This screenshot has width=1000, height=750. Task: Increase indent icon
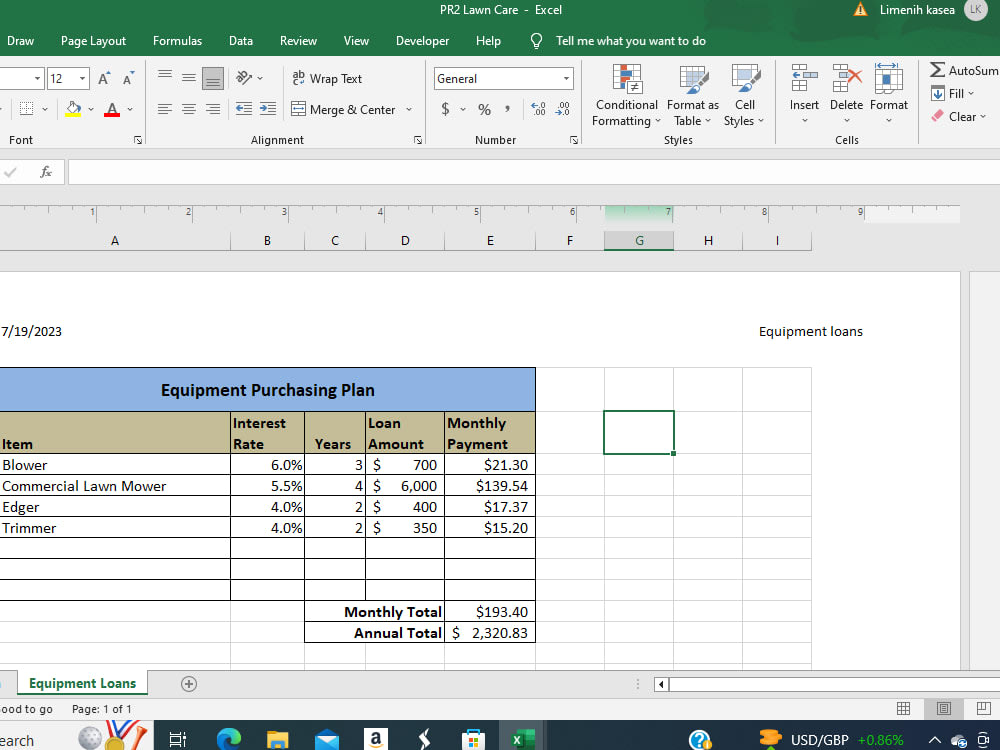[268, 109]
